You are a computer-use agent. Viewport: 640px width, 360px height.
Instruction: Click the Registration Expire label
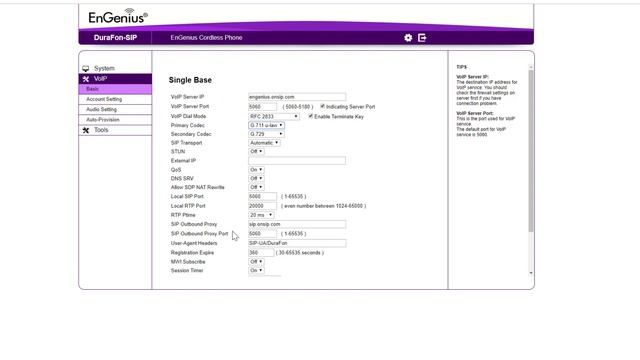coord(192,253)
